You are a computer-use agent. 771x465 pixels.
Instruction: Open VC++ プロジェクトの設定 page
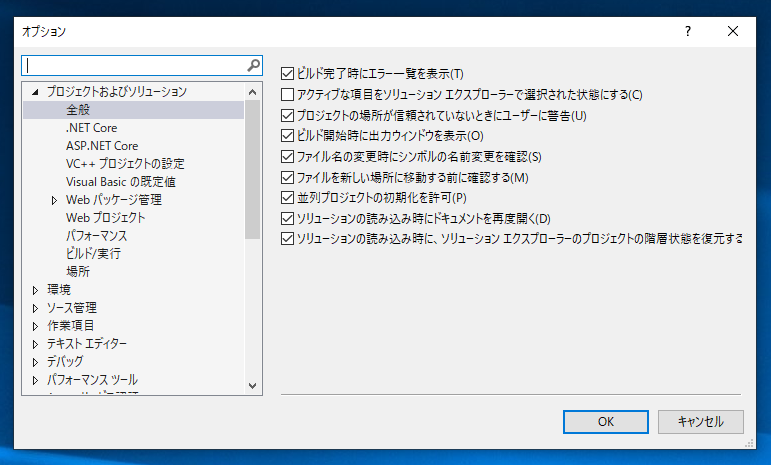[x=125, y=164]
